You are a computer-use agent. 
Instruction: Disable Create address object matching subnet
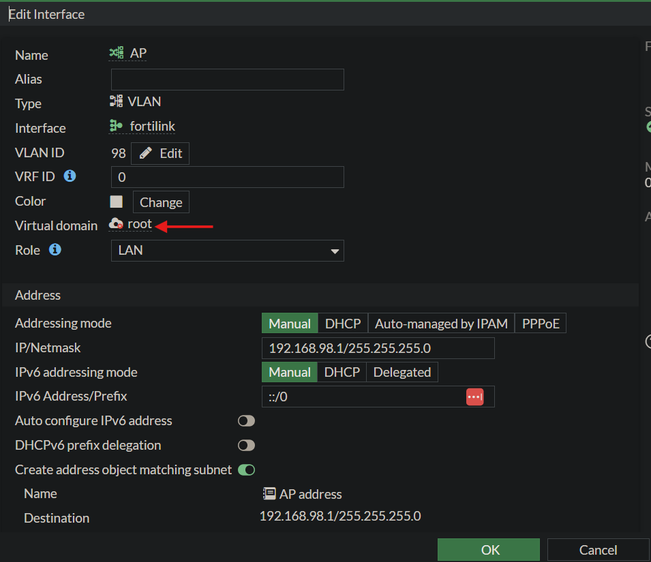click(246, 470)
